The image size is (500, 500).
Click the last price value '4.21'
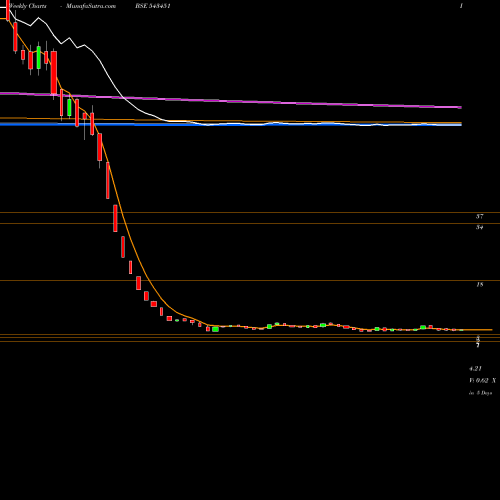pos(475,368)
